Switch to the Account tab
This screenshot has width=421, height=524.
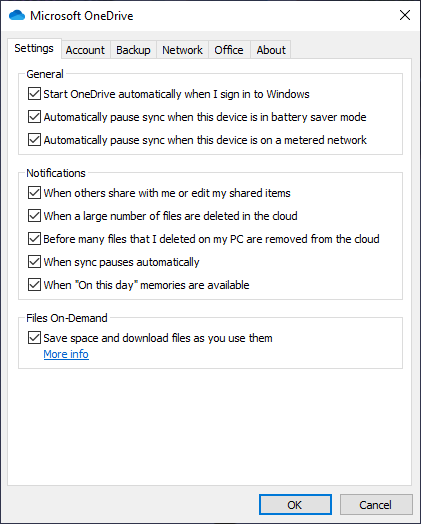(x=85, y=50)
